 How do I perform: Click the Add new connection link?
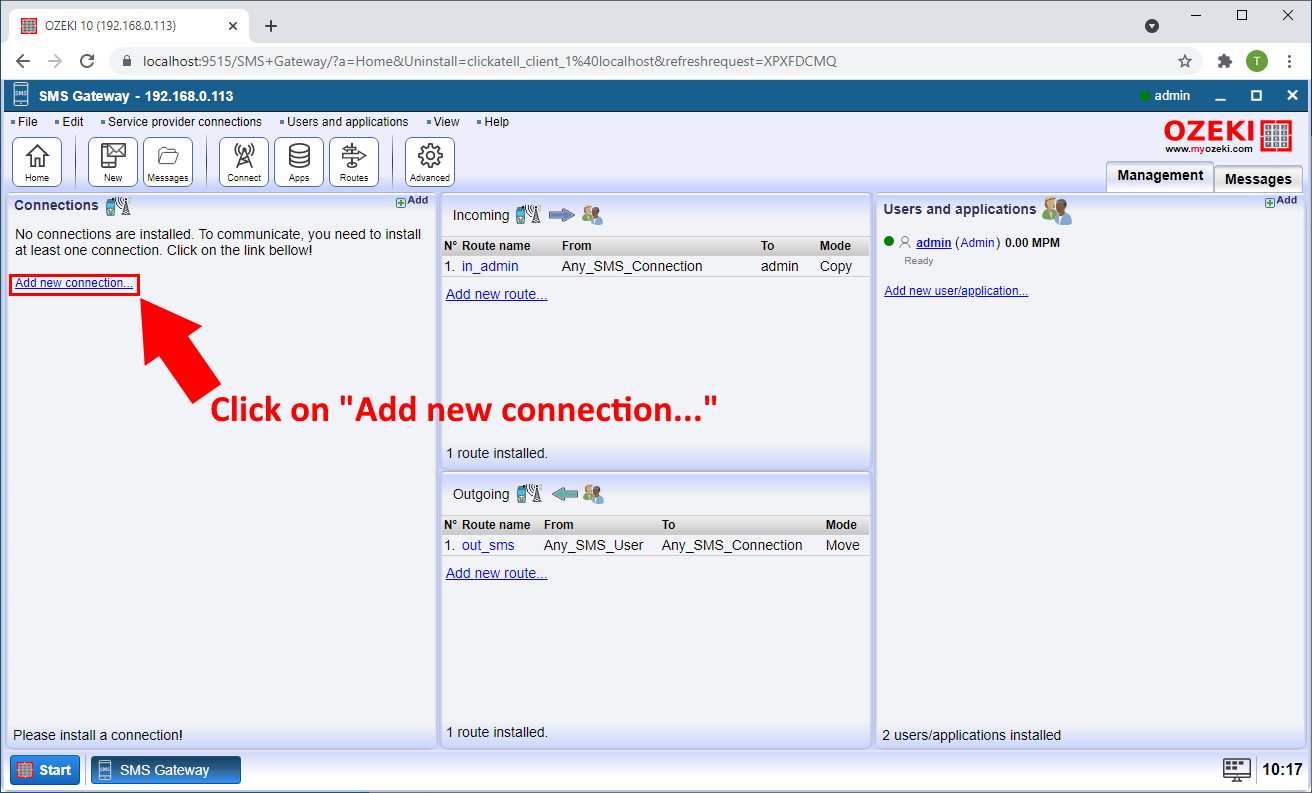click(x=74, y=283)
